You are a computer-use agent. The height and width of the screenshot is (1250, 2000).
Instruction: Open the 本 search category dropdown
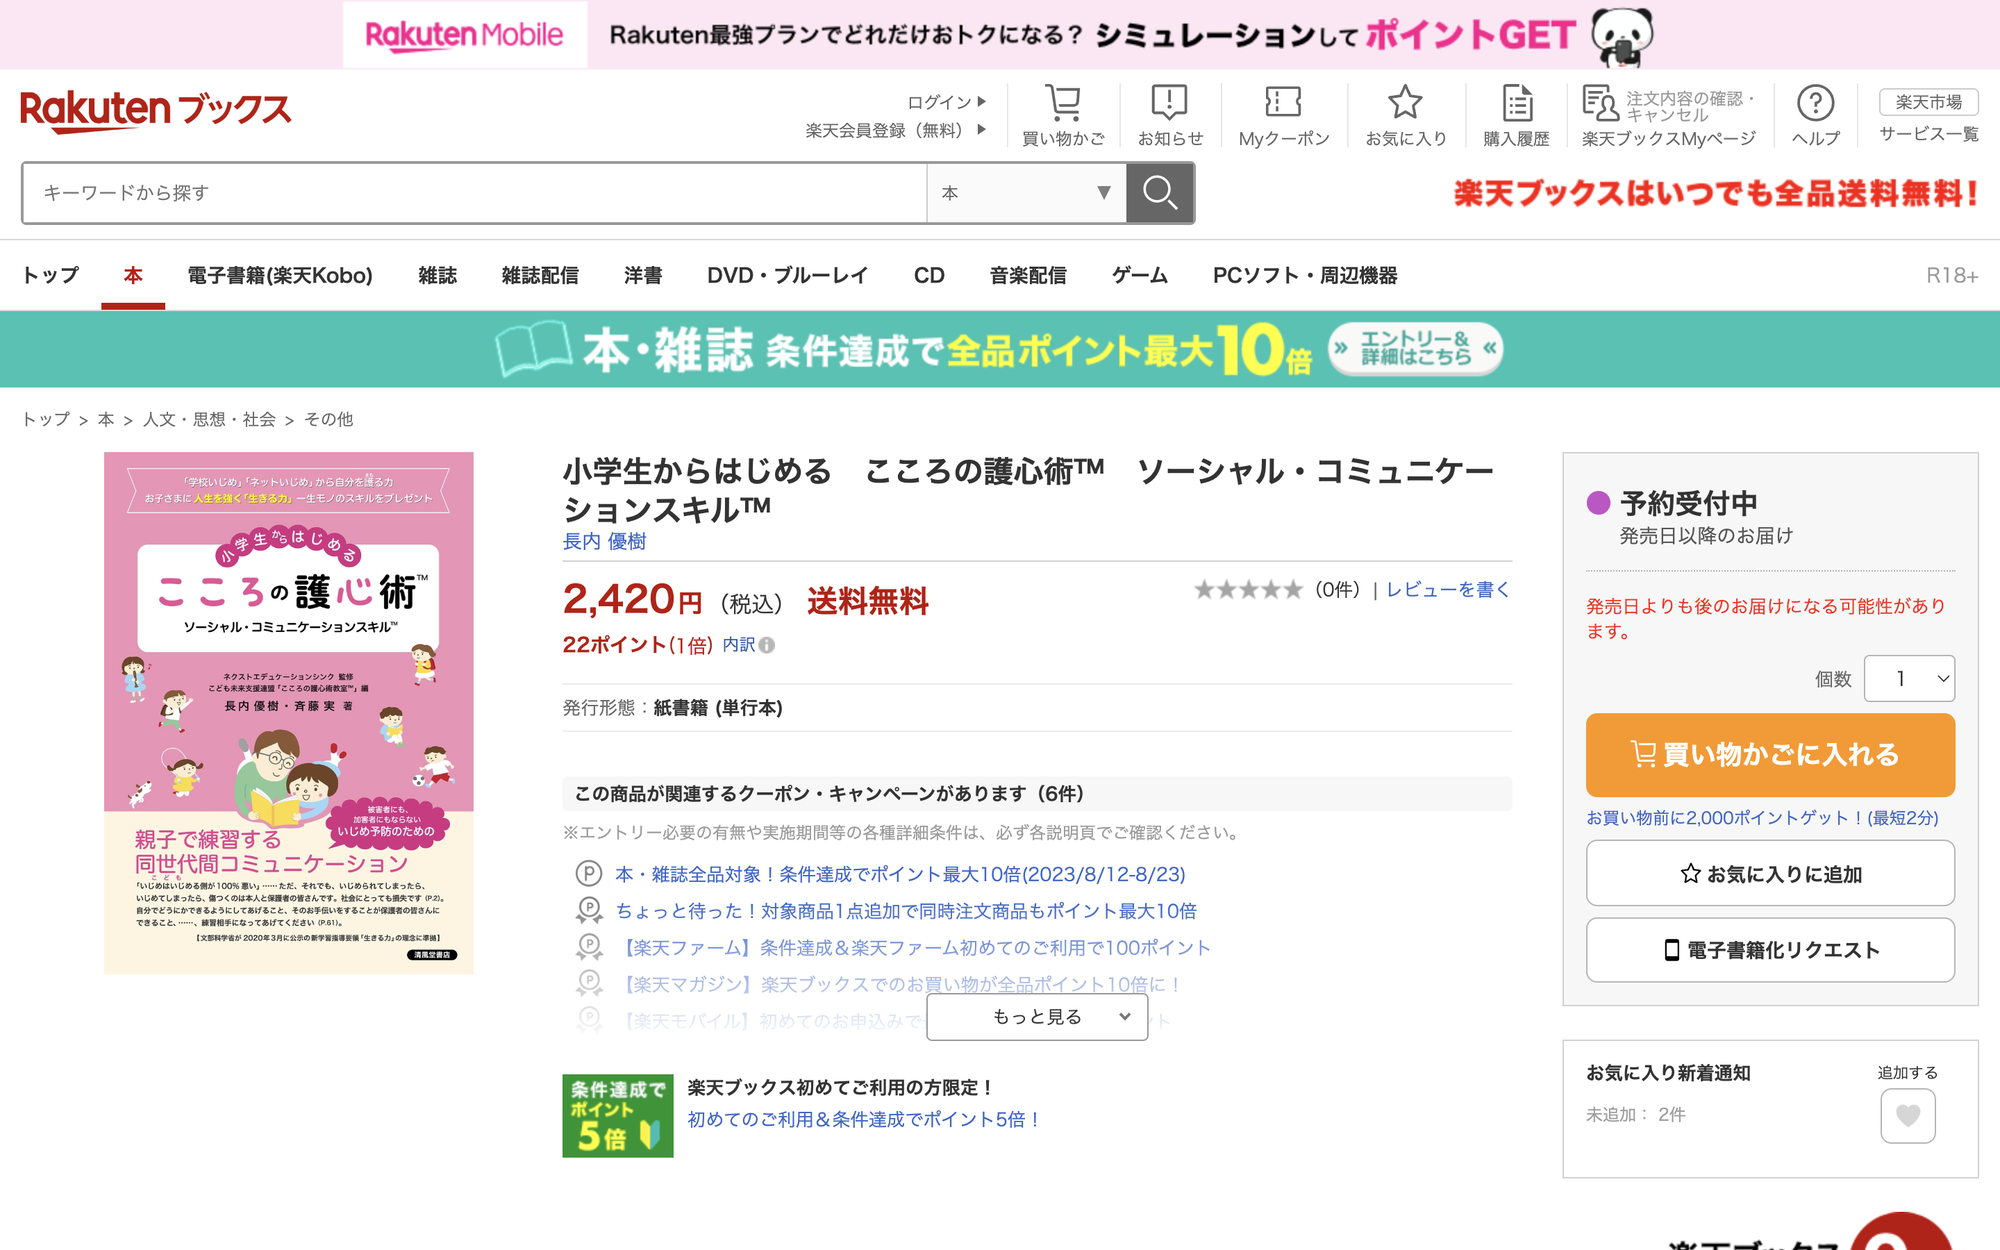click(1026, 193)
